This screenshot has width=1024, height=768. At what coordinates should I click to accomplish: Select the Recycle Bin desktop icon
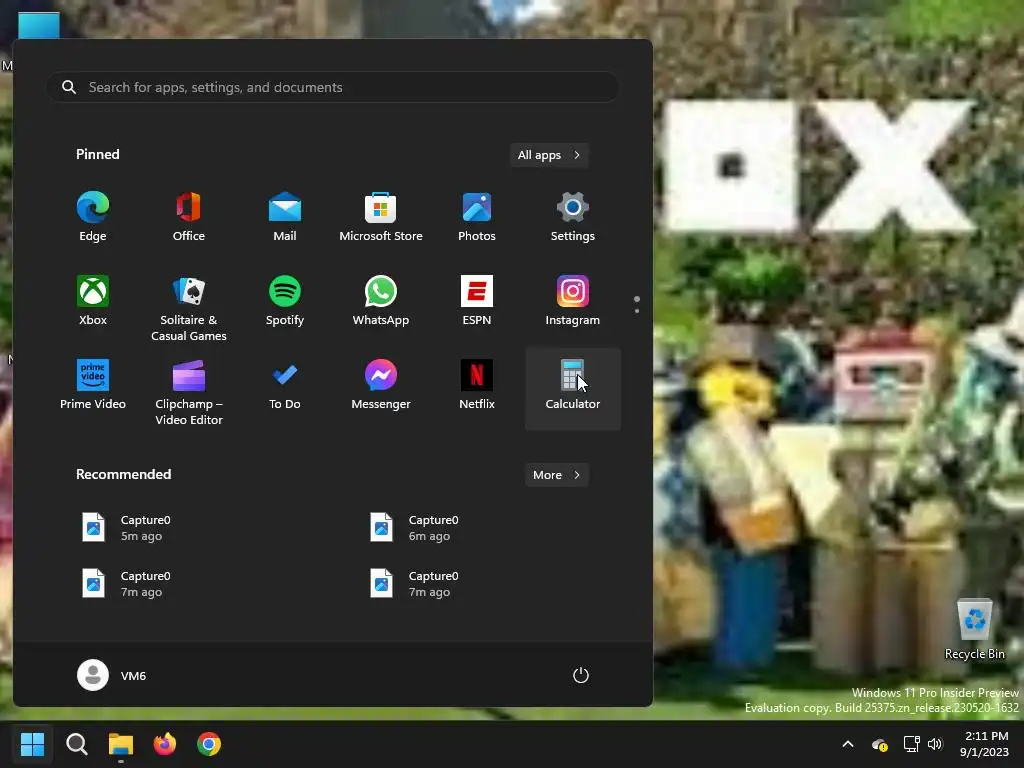[x=974, y=630]
